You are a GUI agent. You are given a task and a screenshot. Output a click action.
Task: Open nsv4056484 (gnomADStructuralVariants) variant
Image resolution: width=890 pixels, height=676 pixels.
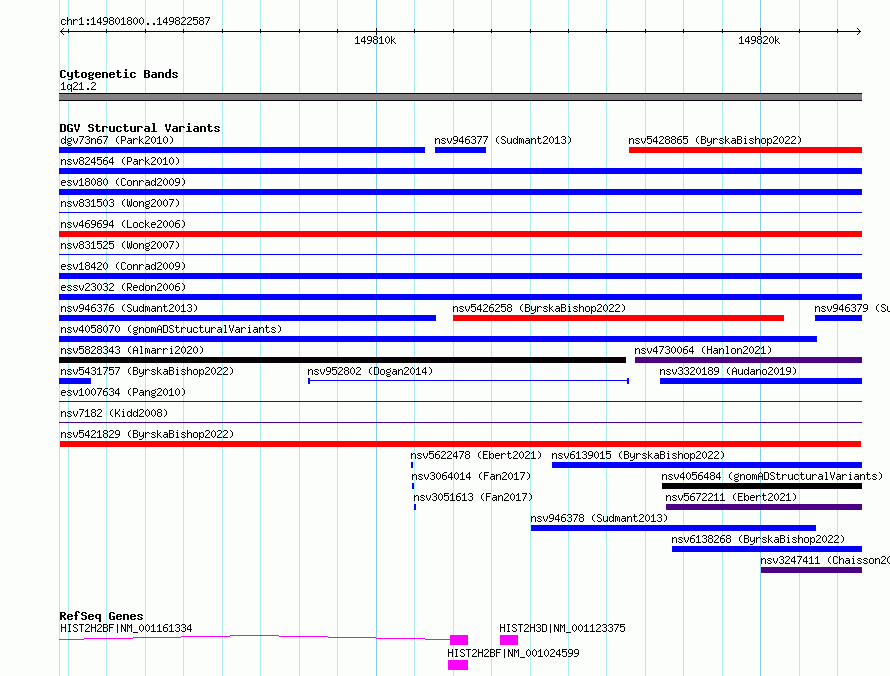(762, 486)
